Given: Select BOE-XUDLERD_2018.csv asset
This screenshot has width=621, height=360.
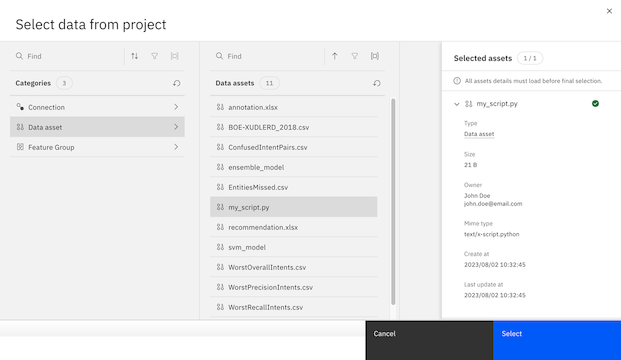Looking at the screenshot, I should [x=293, y=127].
